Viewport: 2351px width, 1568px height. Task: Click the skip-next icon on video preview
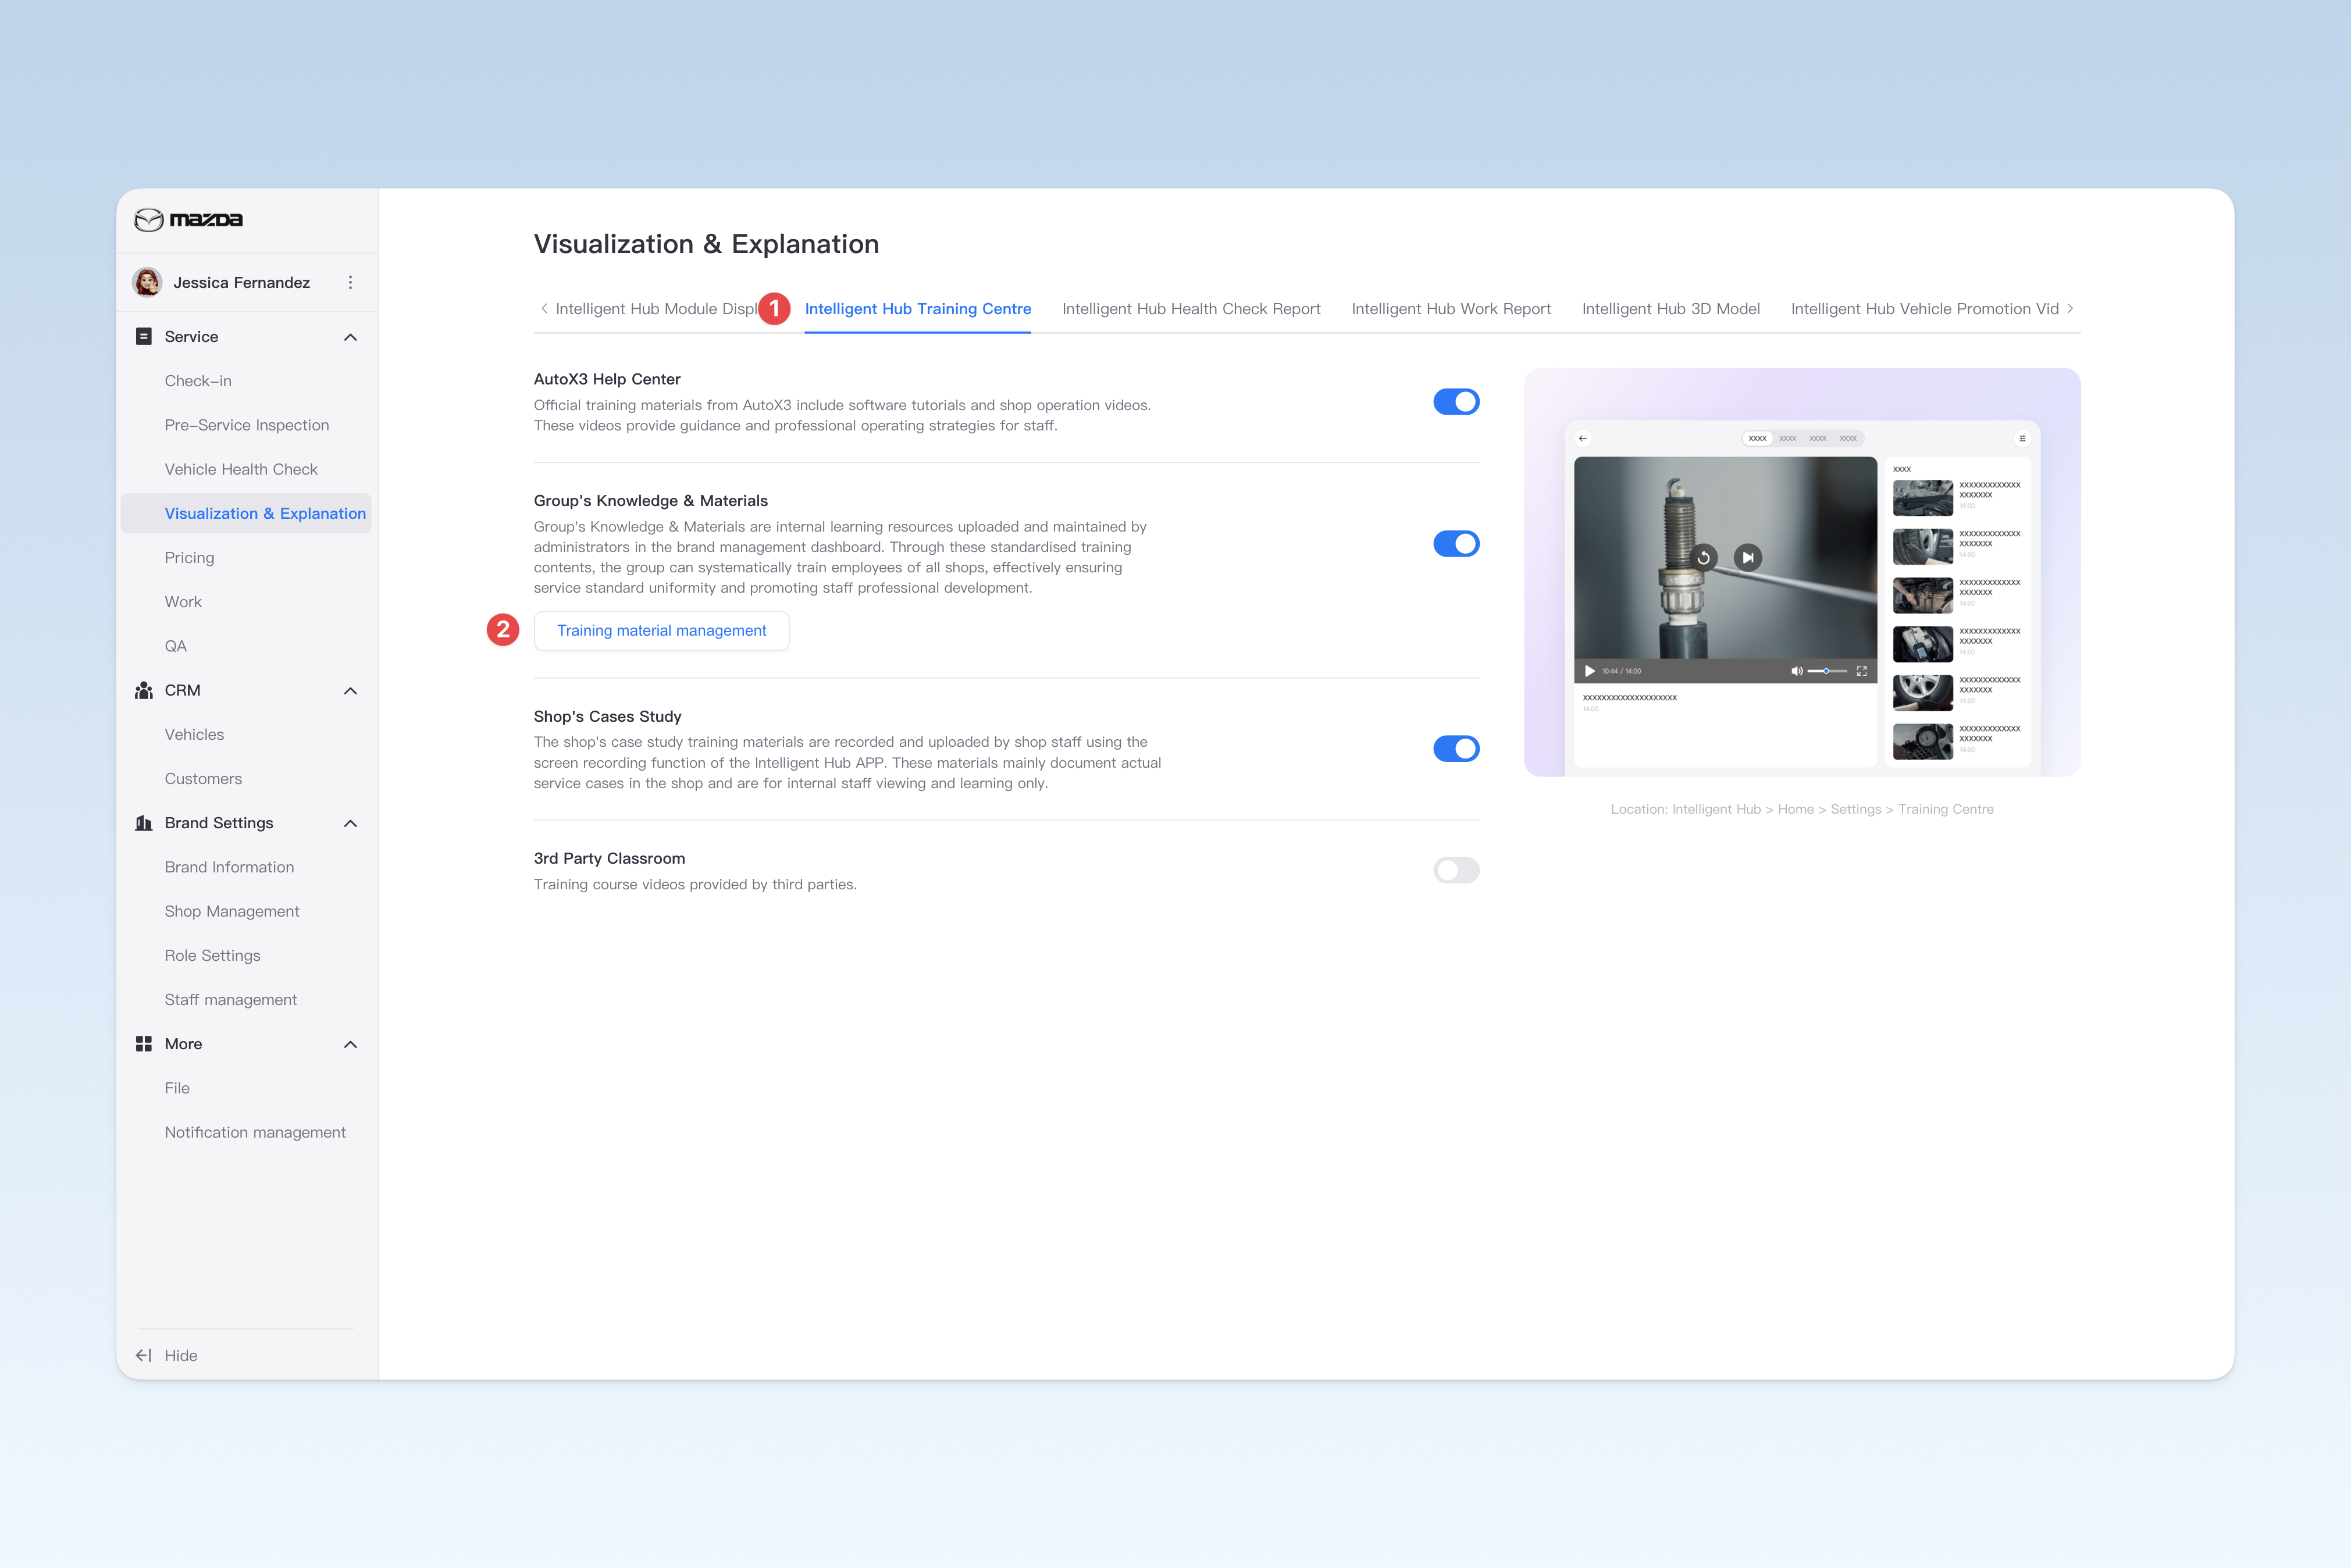coord(1748,558)
